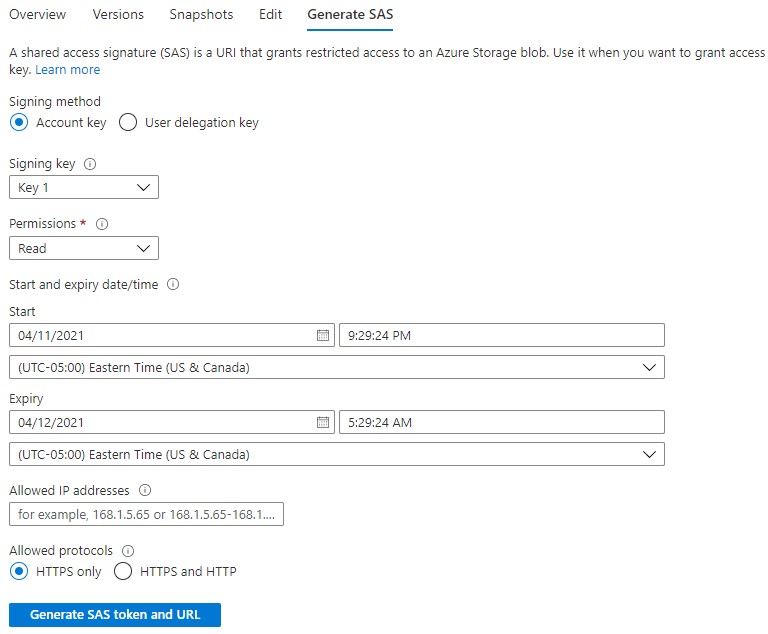
Task: Open the Start date calendar picker icon
Action: 323,335
